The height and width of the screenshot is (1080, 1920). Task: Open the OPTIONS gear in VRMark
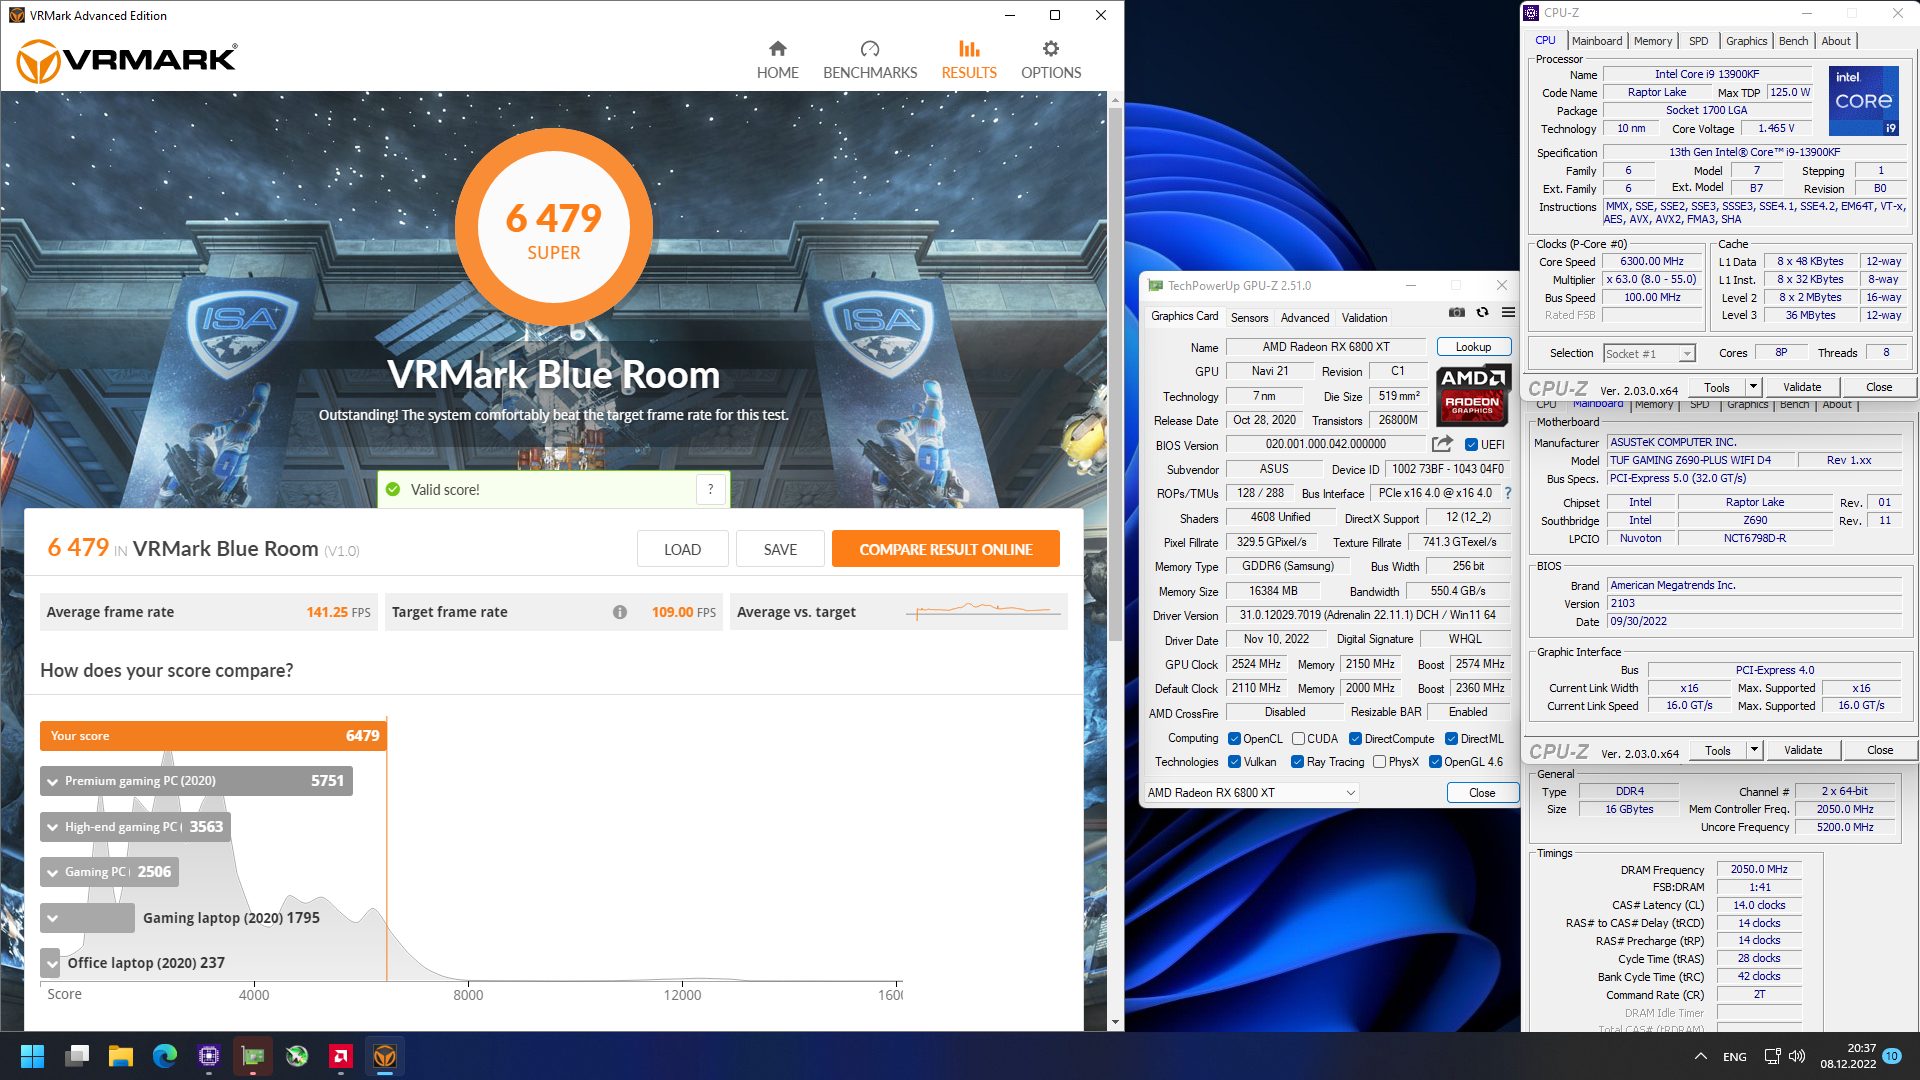click(x=1050, y=49)
